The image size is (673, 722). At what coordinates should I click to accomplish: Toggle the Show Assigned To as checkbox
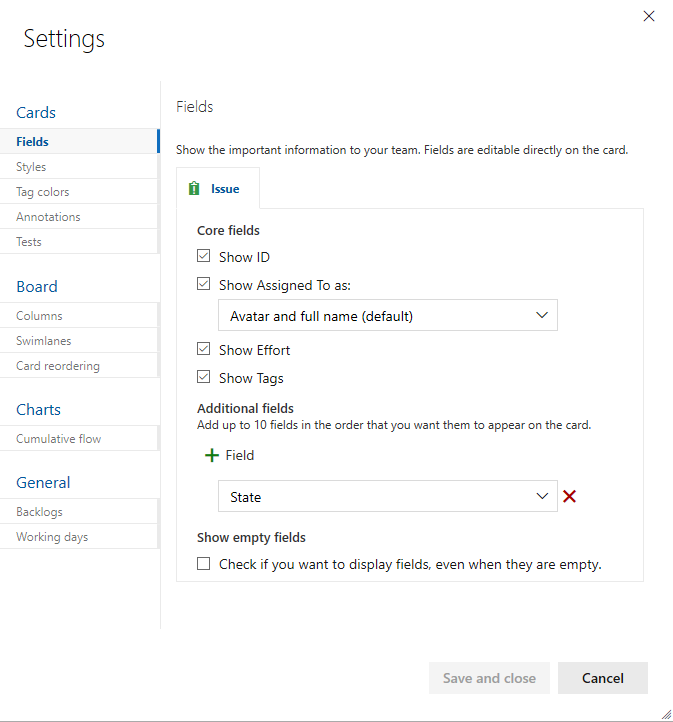203,284
